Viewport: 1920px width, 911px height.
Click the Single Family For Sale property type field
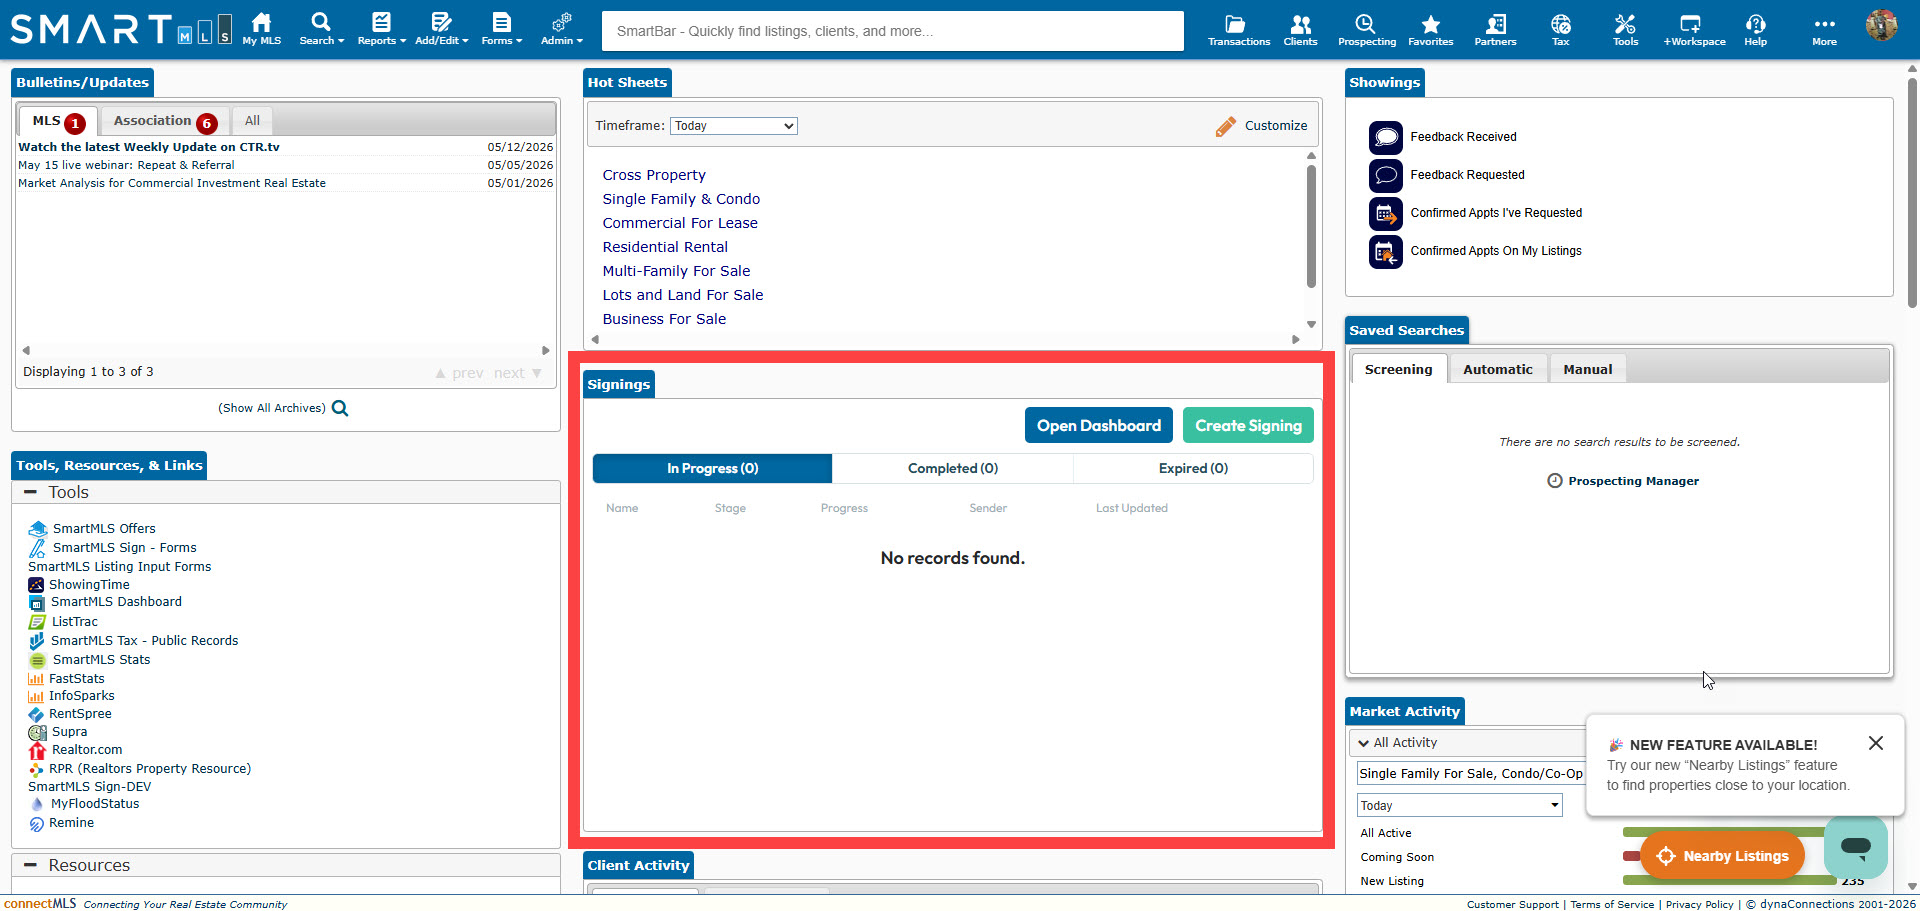click(x=1471, y=773)
